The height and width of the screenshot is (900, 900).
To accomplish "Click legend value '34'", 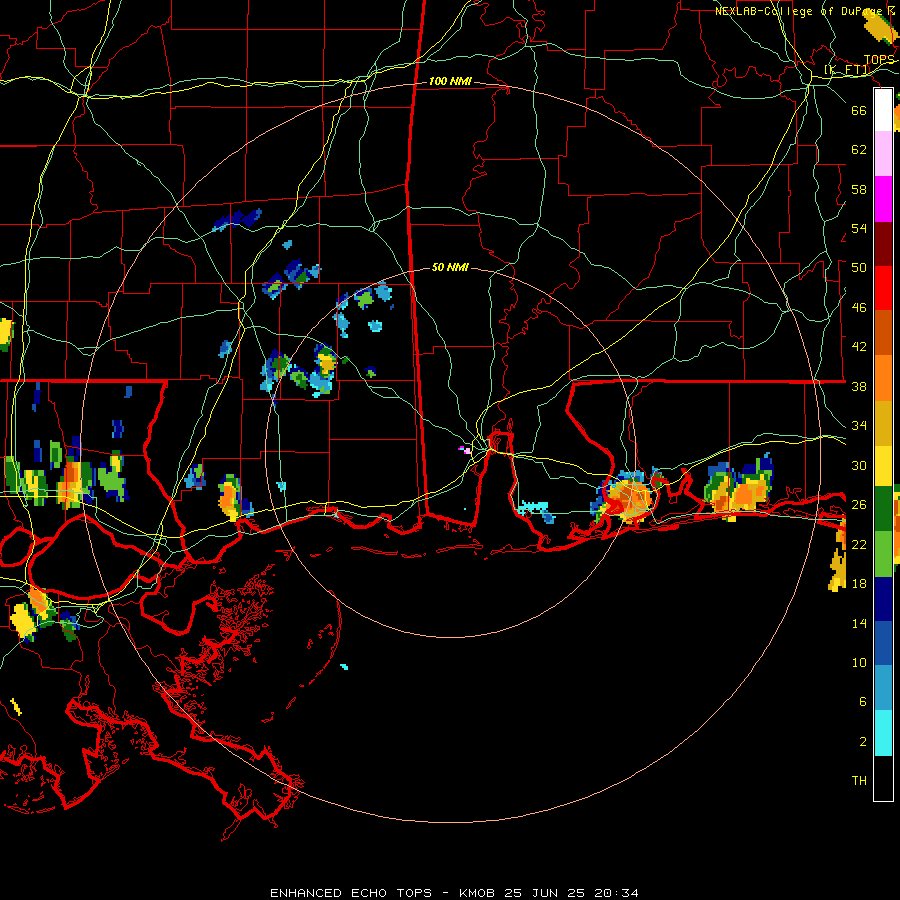I will pyautogui.click(x=859, y=426).
